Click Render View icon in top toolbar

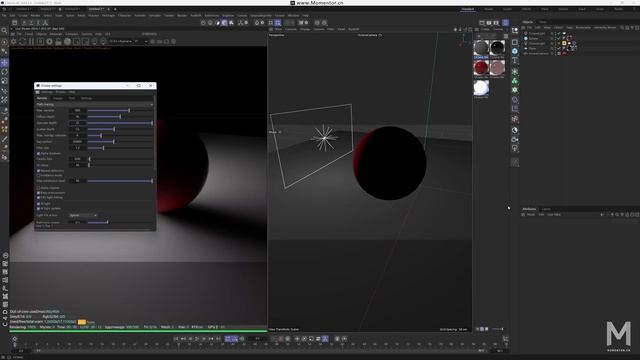coord(482,23)
